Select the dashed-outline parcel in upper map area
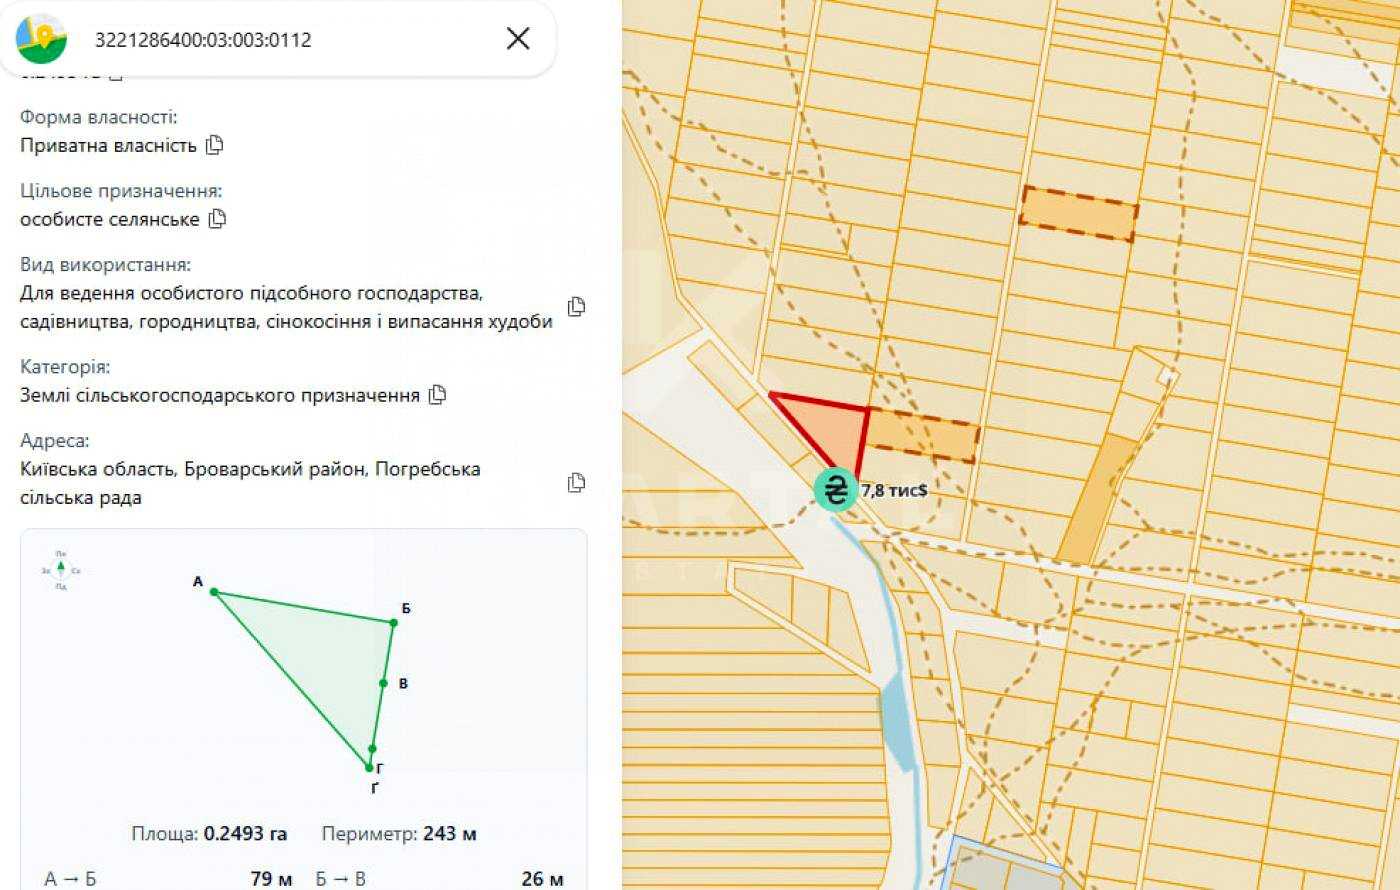The width and height of the screenshot is (1400, 890). [x=1078, y=213]
